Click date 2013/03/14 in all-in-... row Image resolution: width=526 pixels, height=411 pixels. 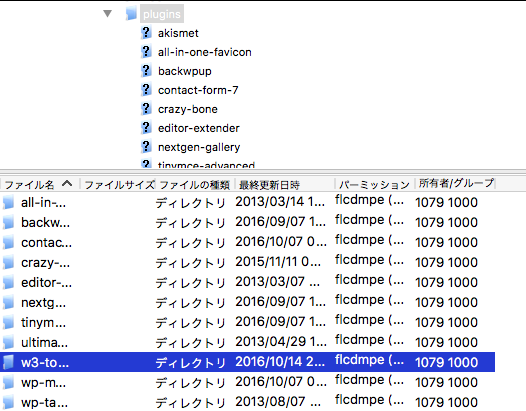coord(280,202)
